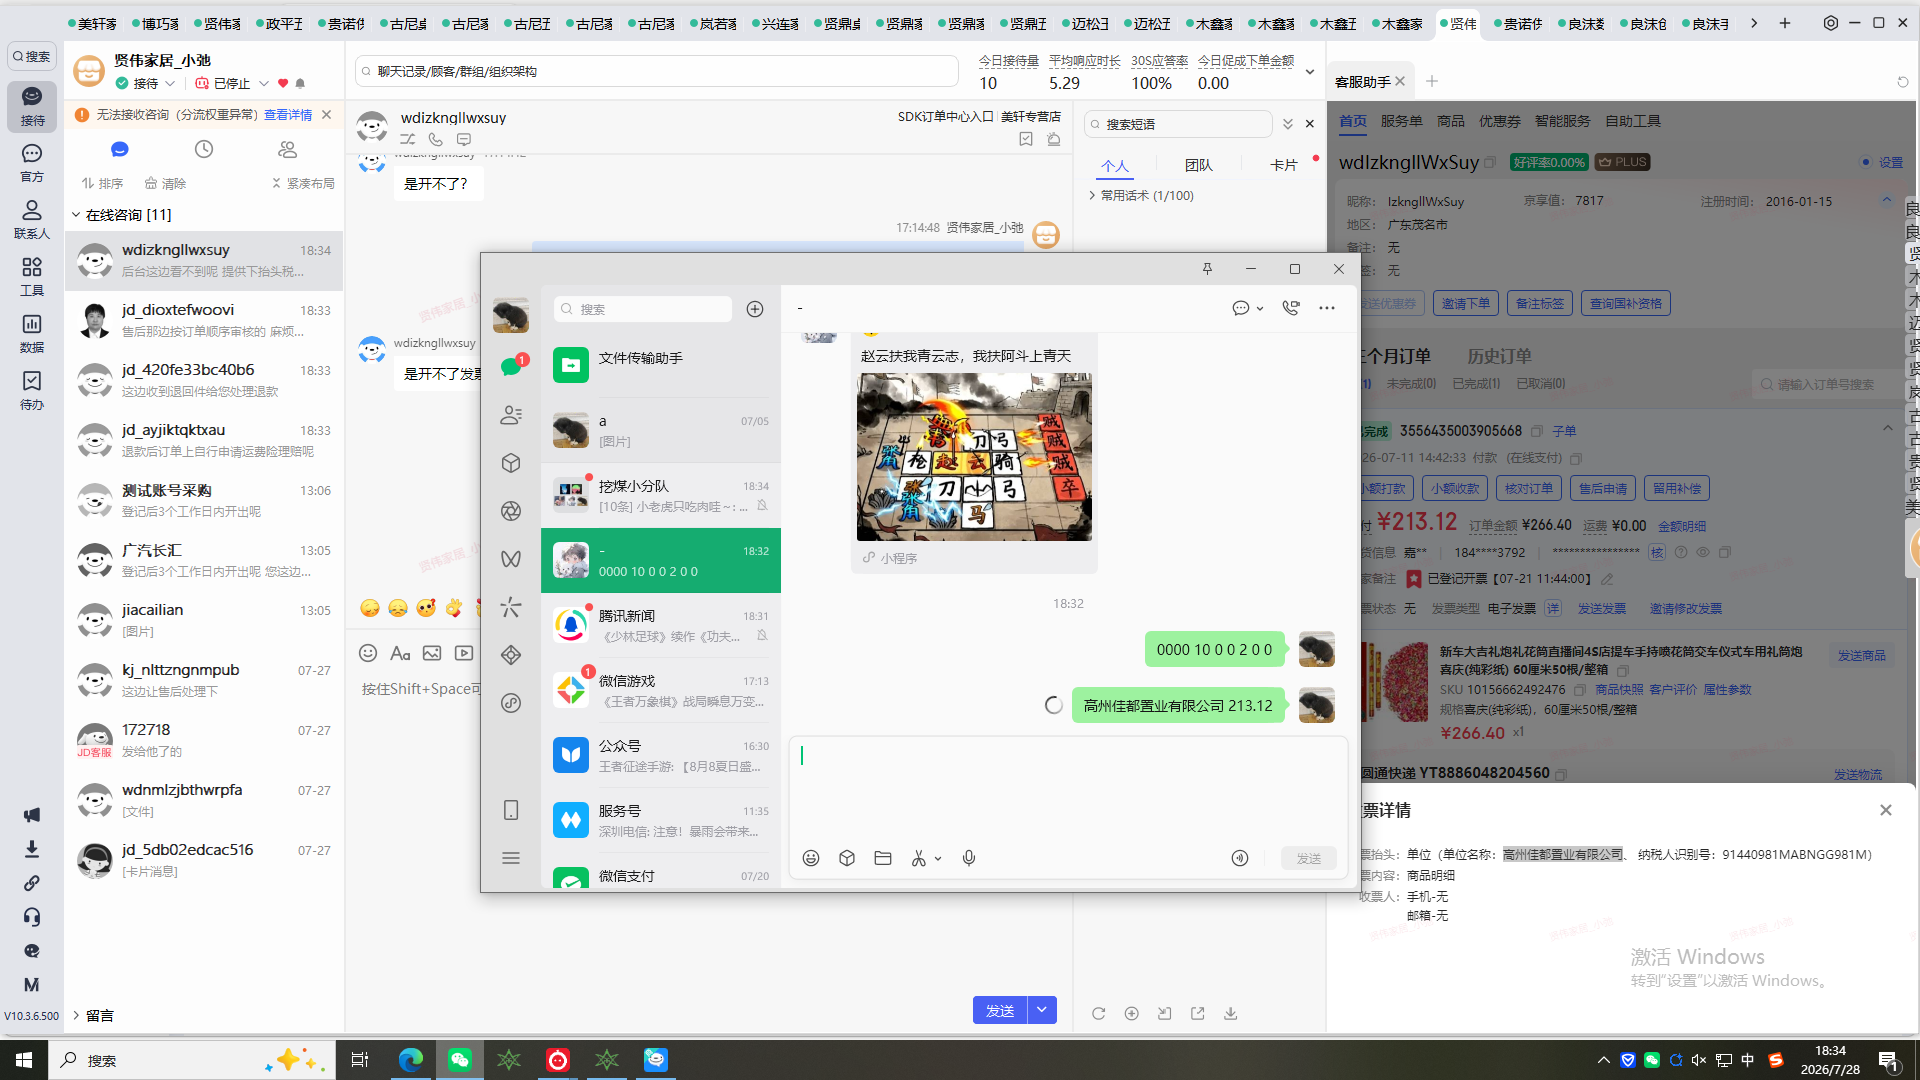Viewport: 1920px width, 1080px height.
Task: Switch to the 团队 quick-phrases tab
Action: tap(1199, 165)
